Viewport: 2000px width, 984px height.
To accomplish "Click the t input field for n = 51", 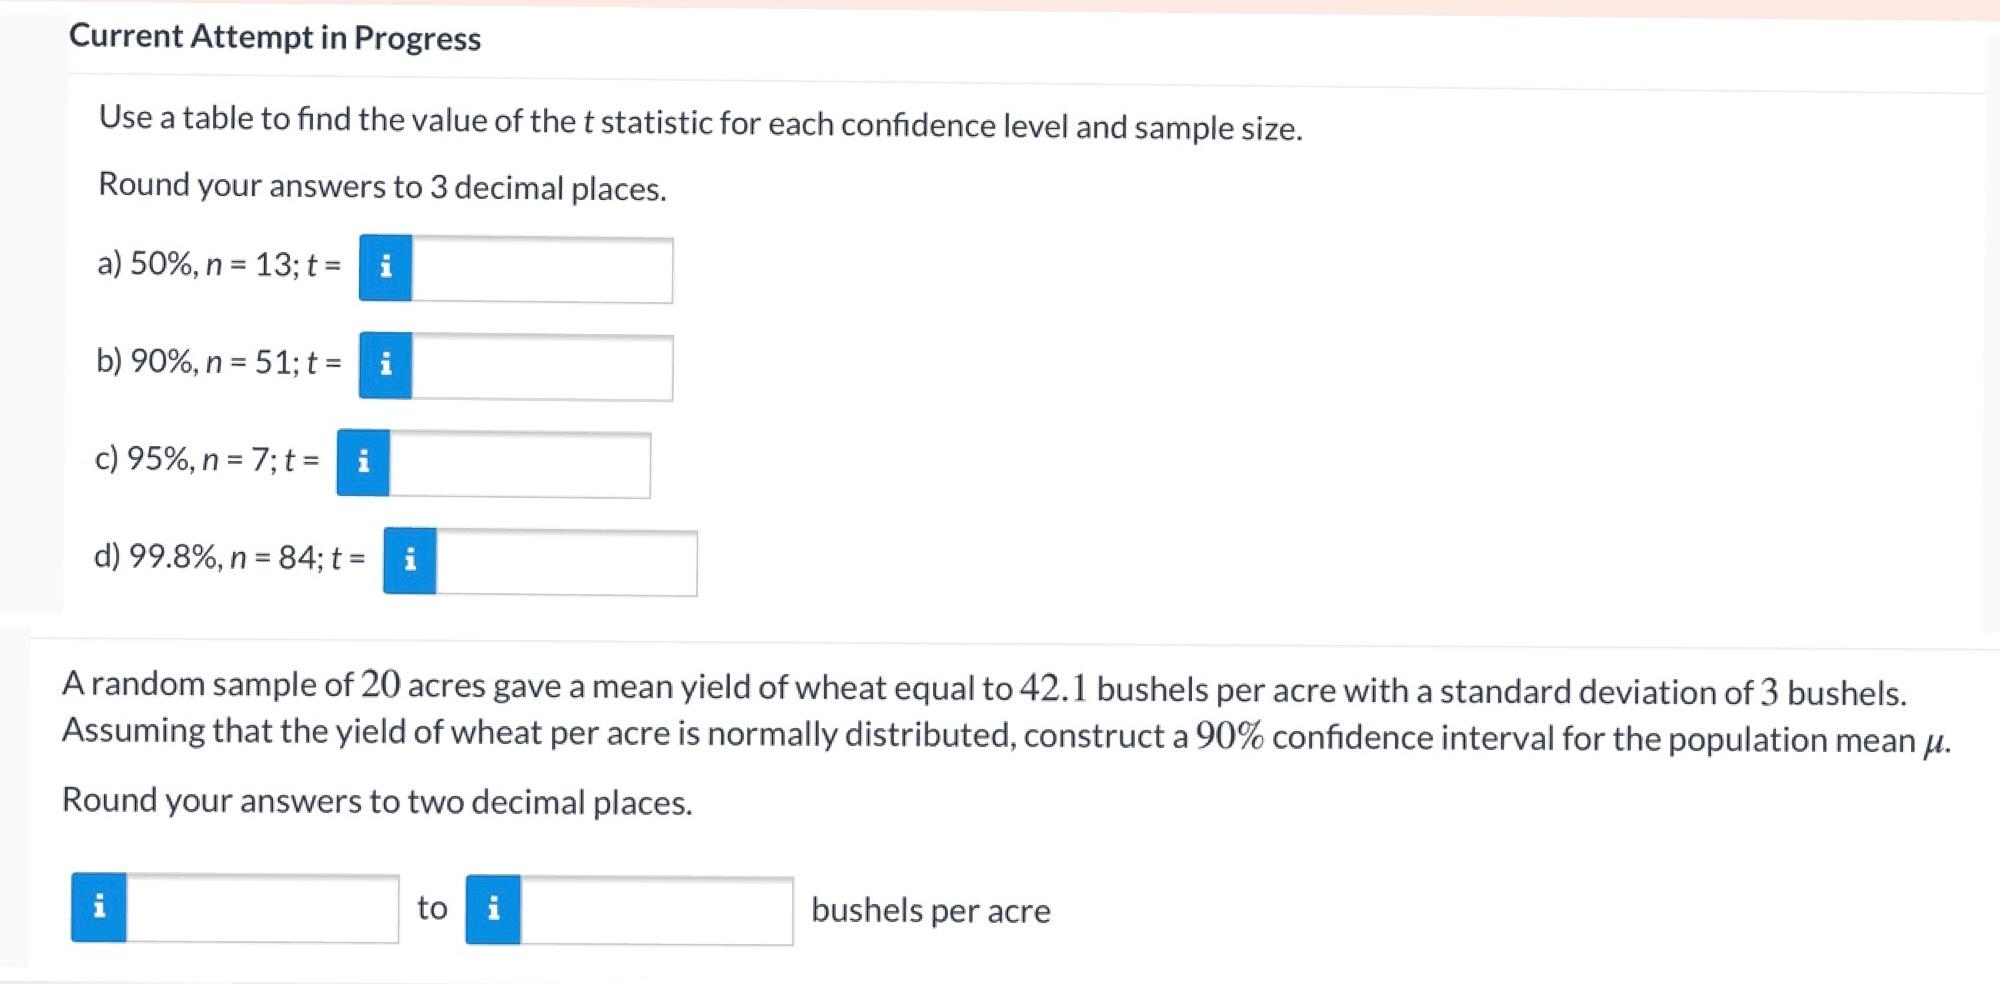I will coord(542,367).
